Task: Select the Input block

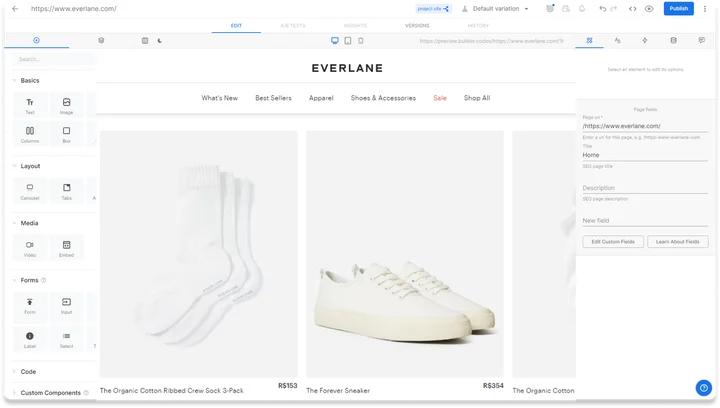Action: [x=67, y=305]
